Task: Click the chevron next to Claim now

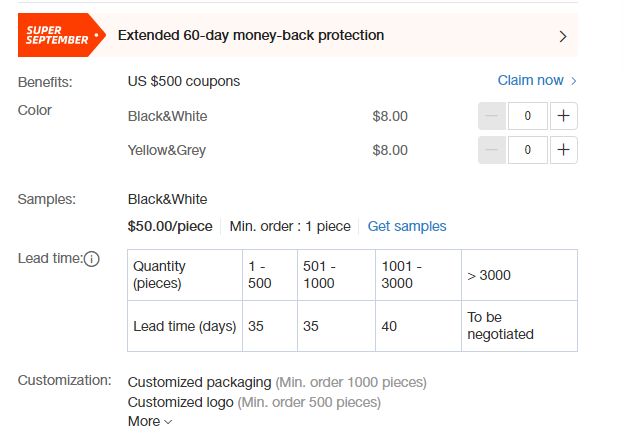Action: 573,81
